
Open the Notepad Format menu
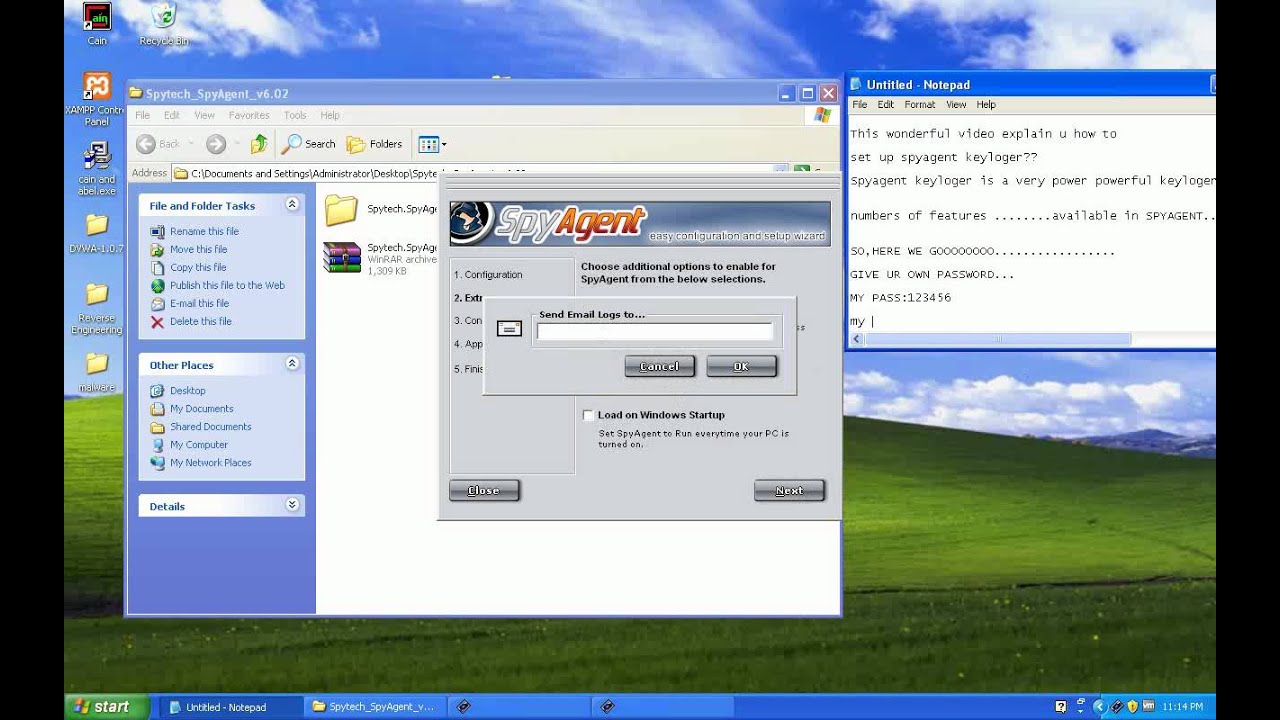(920, 104)
